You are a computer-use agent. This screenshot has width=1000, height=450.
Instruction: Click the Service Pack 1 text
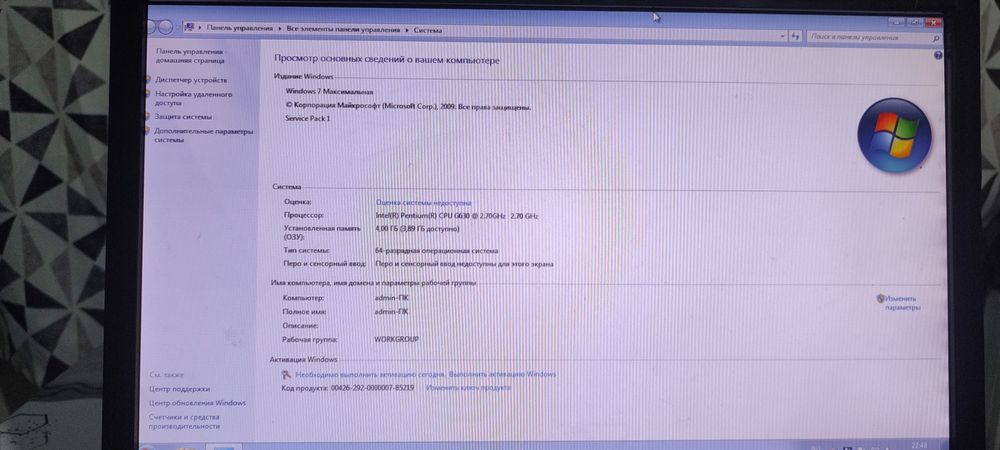point(307,119)
